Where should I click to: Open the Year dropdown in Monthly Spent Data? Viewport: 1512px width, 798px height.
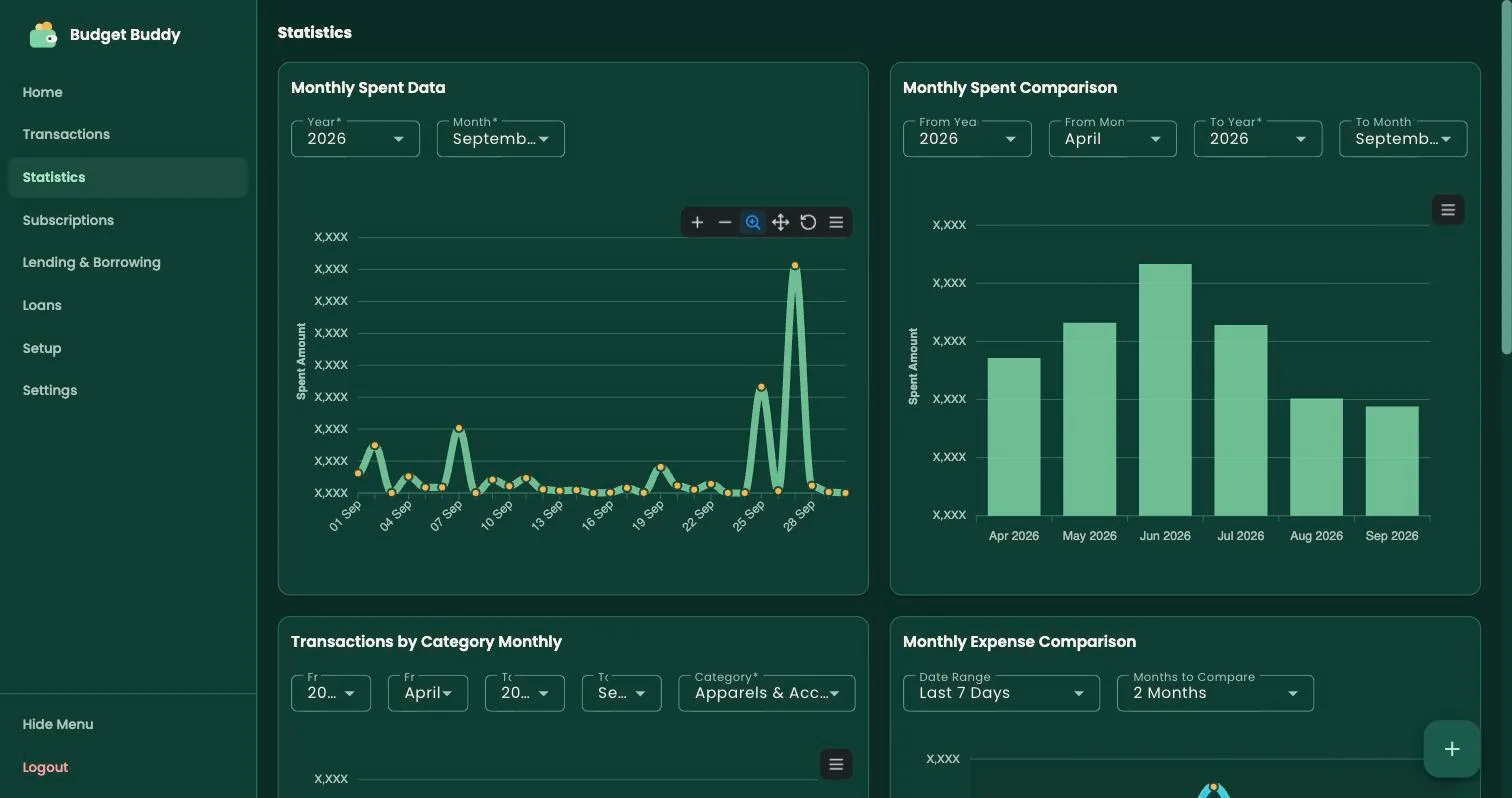pyautogui.click(x=355, y=138)
